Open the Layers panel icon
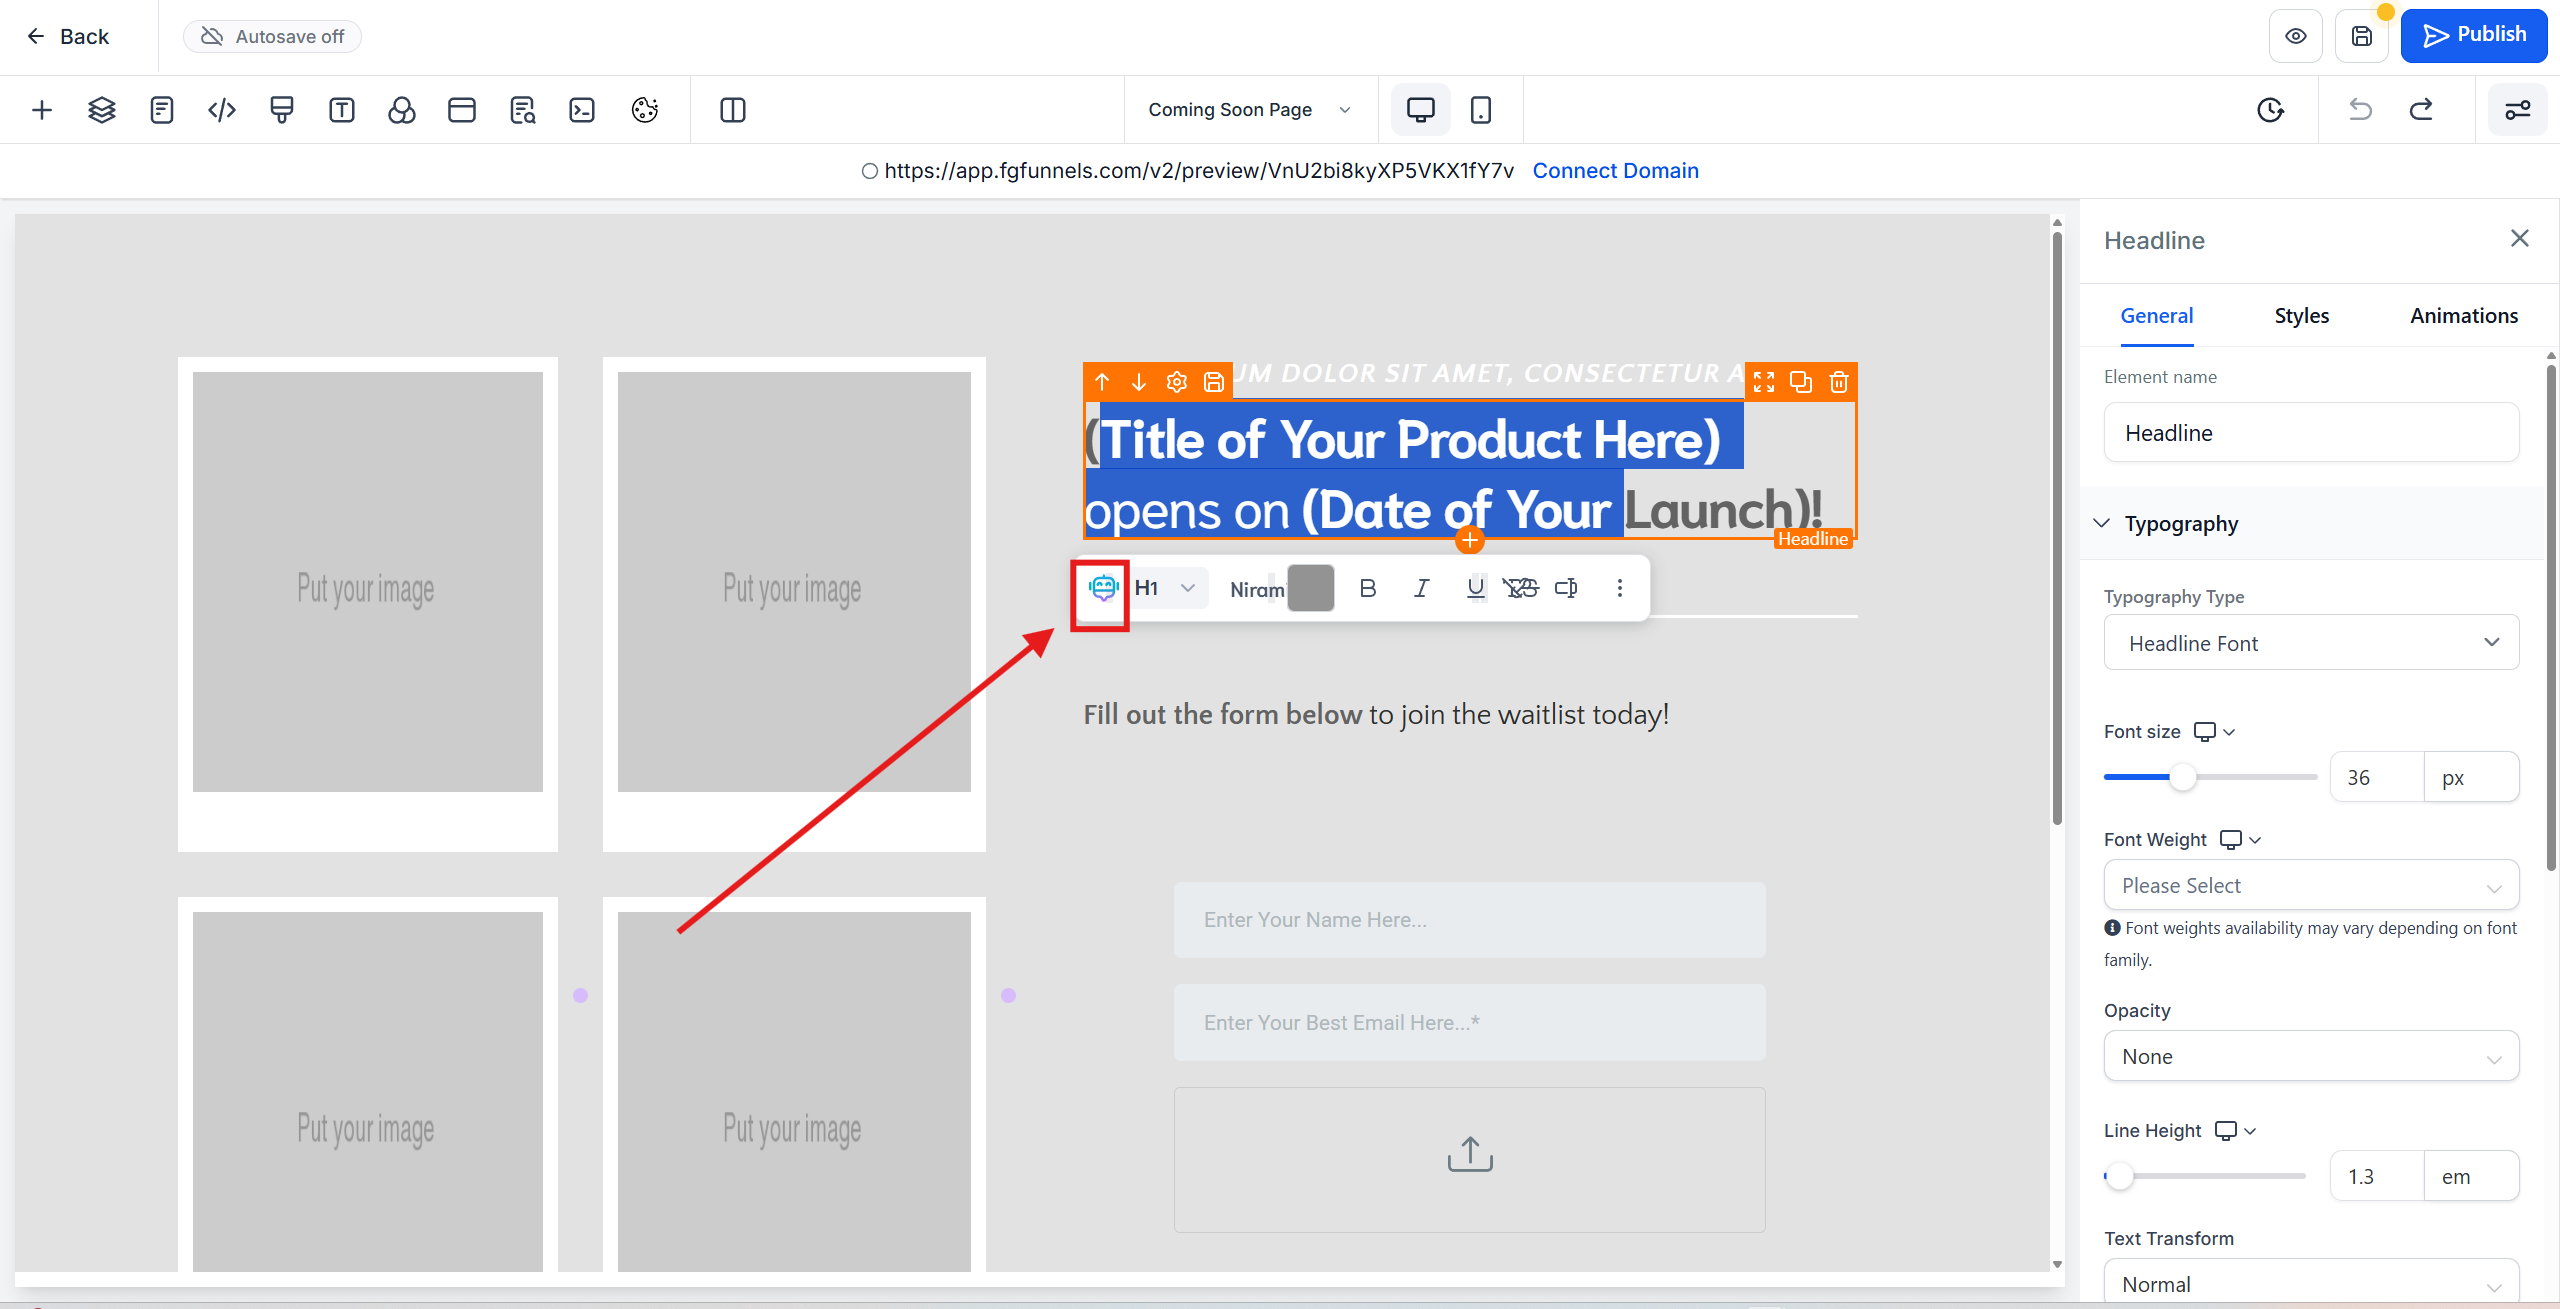This screenshot has height=1309, width=2560. pyautogui.click(x=102, y=110)
